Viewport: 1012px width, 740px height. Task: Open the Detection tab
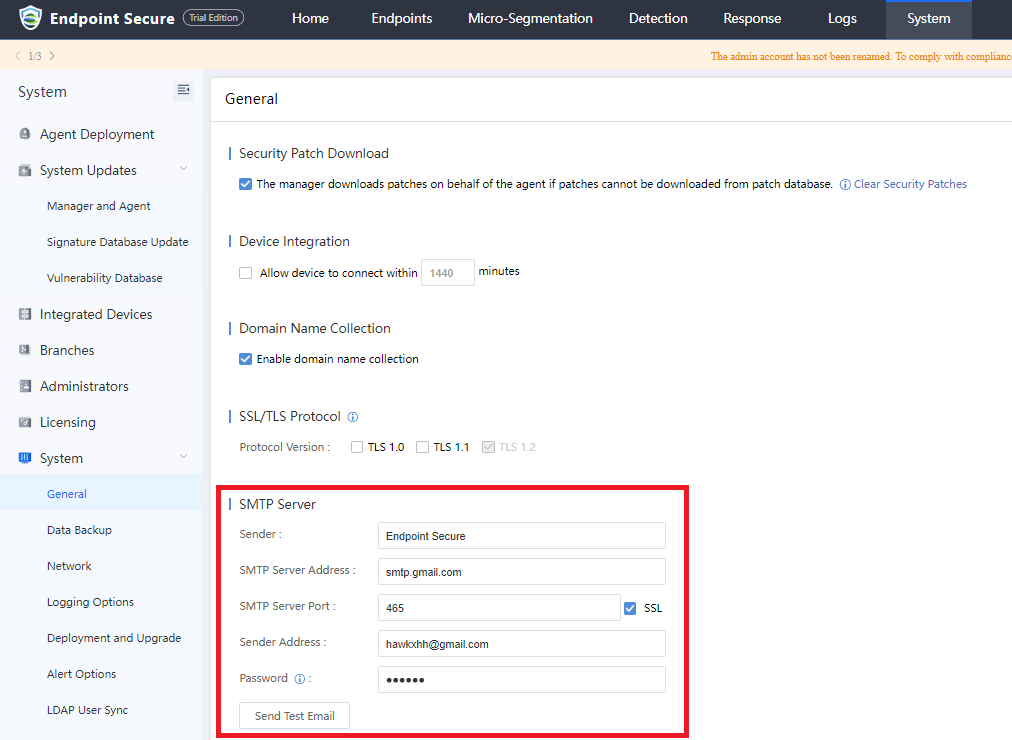(658, 19)
